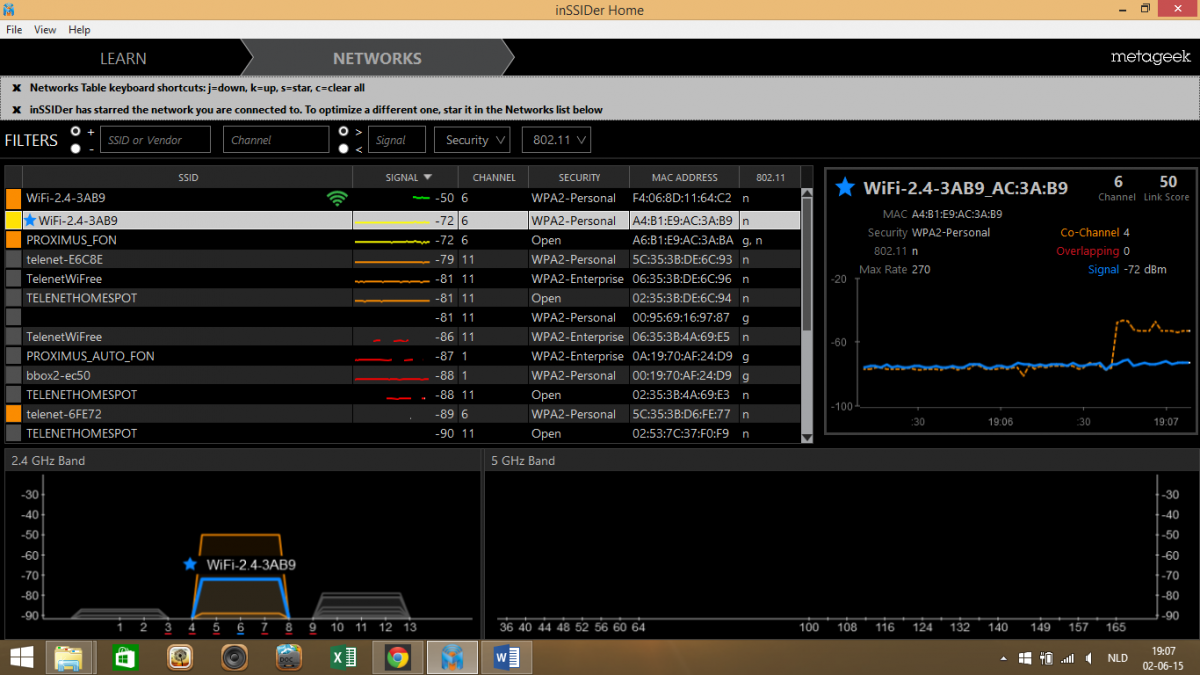Open the File menu
This screenshot has height=675, width=1200.
[x=14, y=30]
